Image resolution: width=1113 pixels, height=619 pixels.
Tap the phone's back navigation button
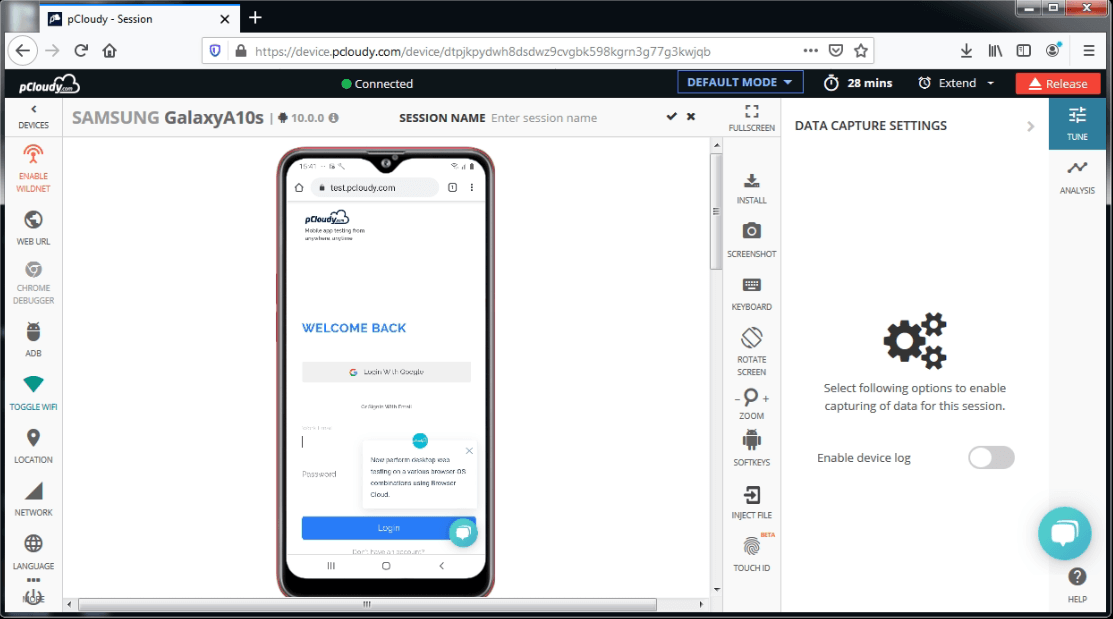tap(442, 566)
